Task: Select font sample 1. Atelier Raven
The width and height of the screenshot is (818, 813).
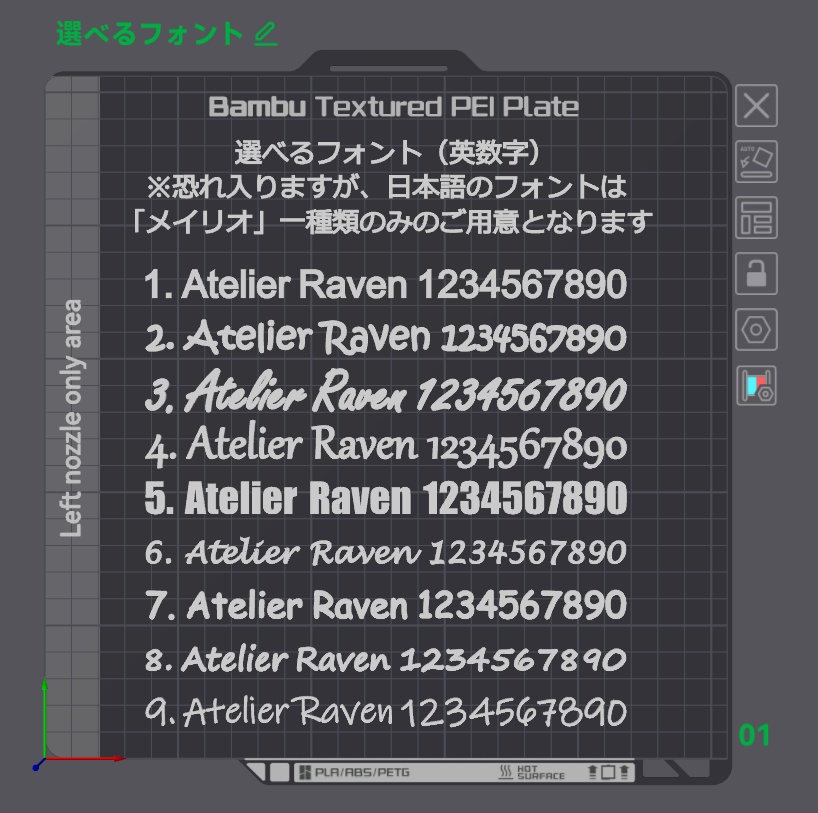Action: pyautogui.click(x=386, y=285)
